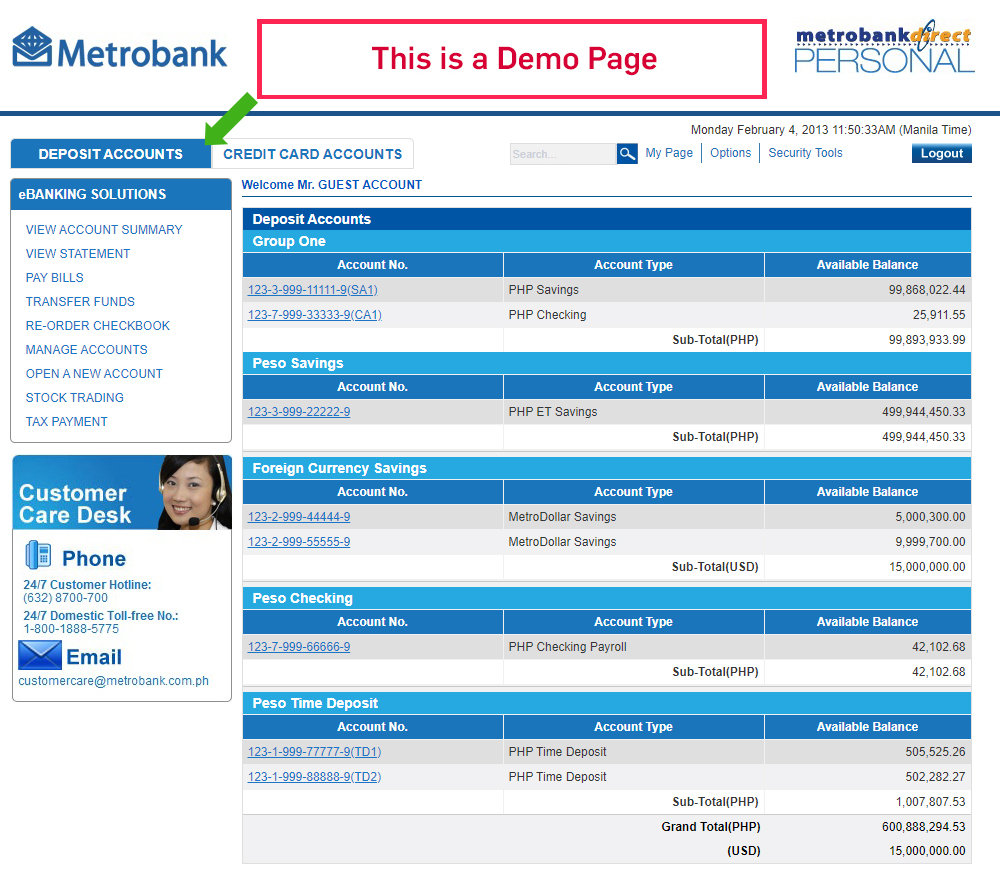Click the PHP Checking Payroll cell
1000x884 pixels.
click(x=633, y=647)
